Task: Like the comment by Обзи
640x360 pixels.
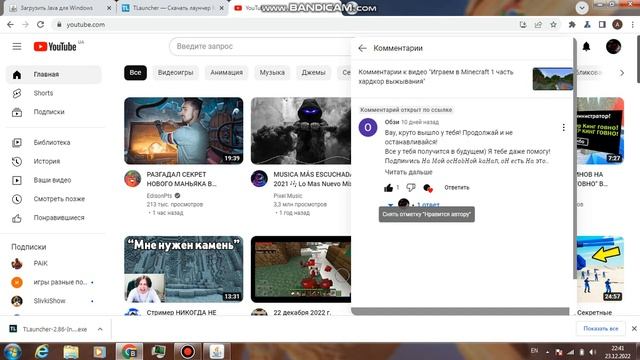Action: [388, 188]
